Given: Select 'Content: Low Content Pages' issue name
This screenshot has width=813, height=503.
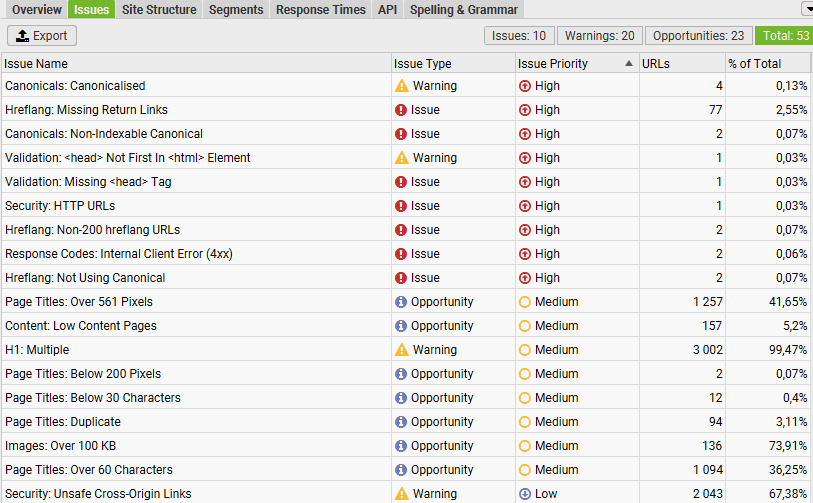Looking at the screenshot, I should (81, 326).
